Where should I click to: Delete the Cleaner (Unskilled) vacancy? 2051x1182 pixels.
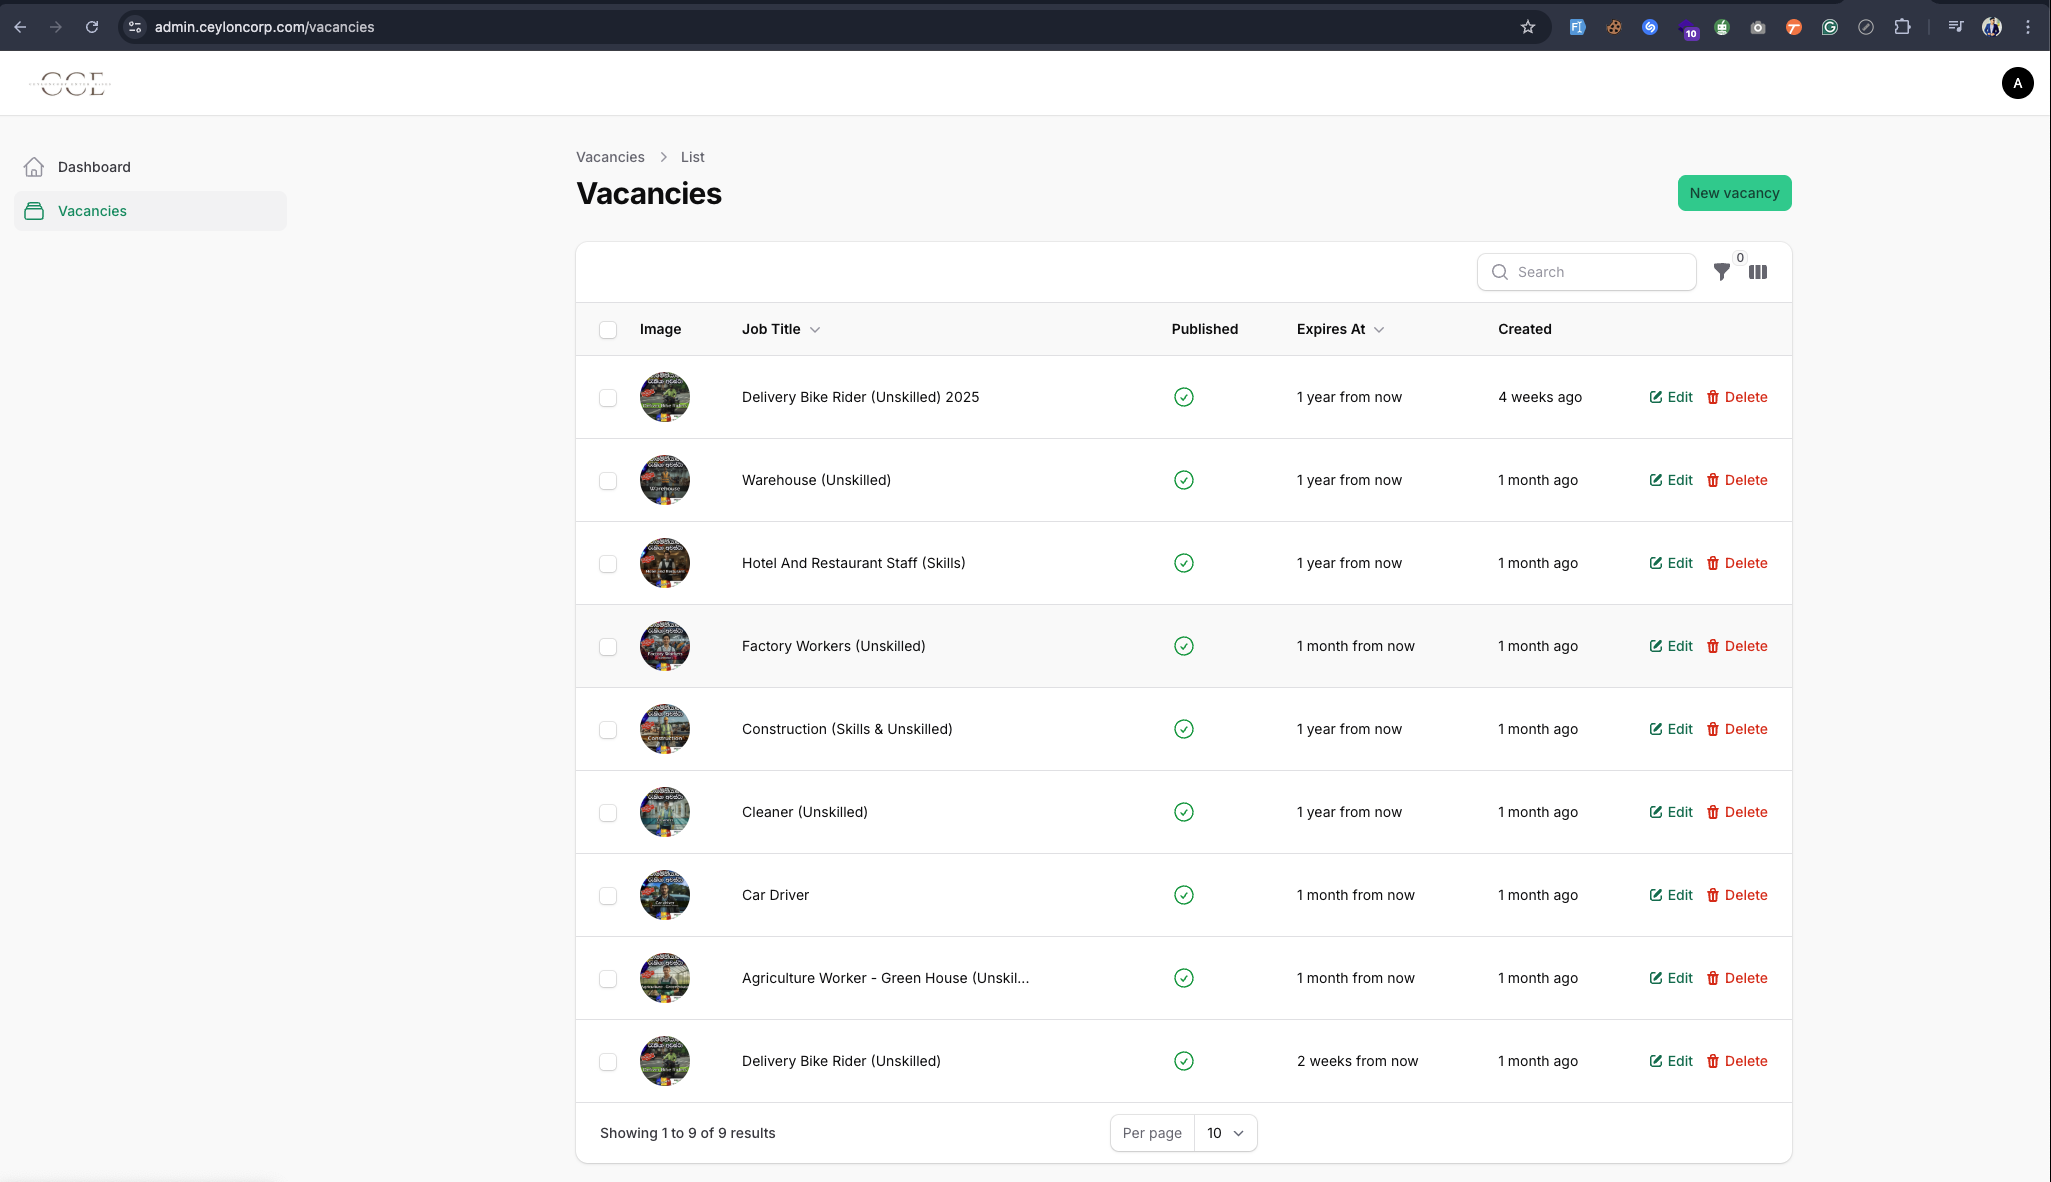point(1737,812)
